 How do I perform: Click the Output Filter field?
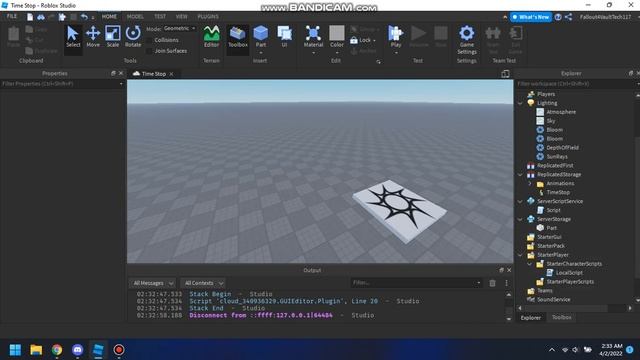coord(416,282)
